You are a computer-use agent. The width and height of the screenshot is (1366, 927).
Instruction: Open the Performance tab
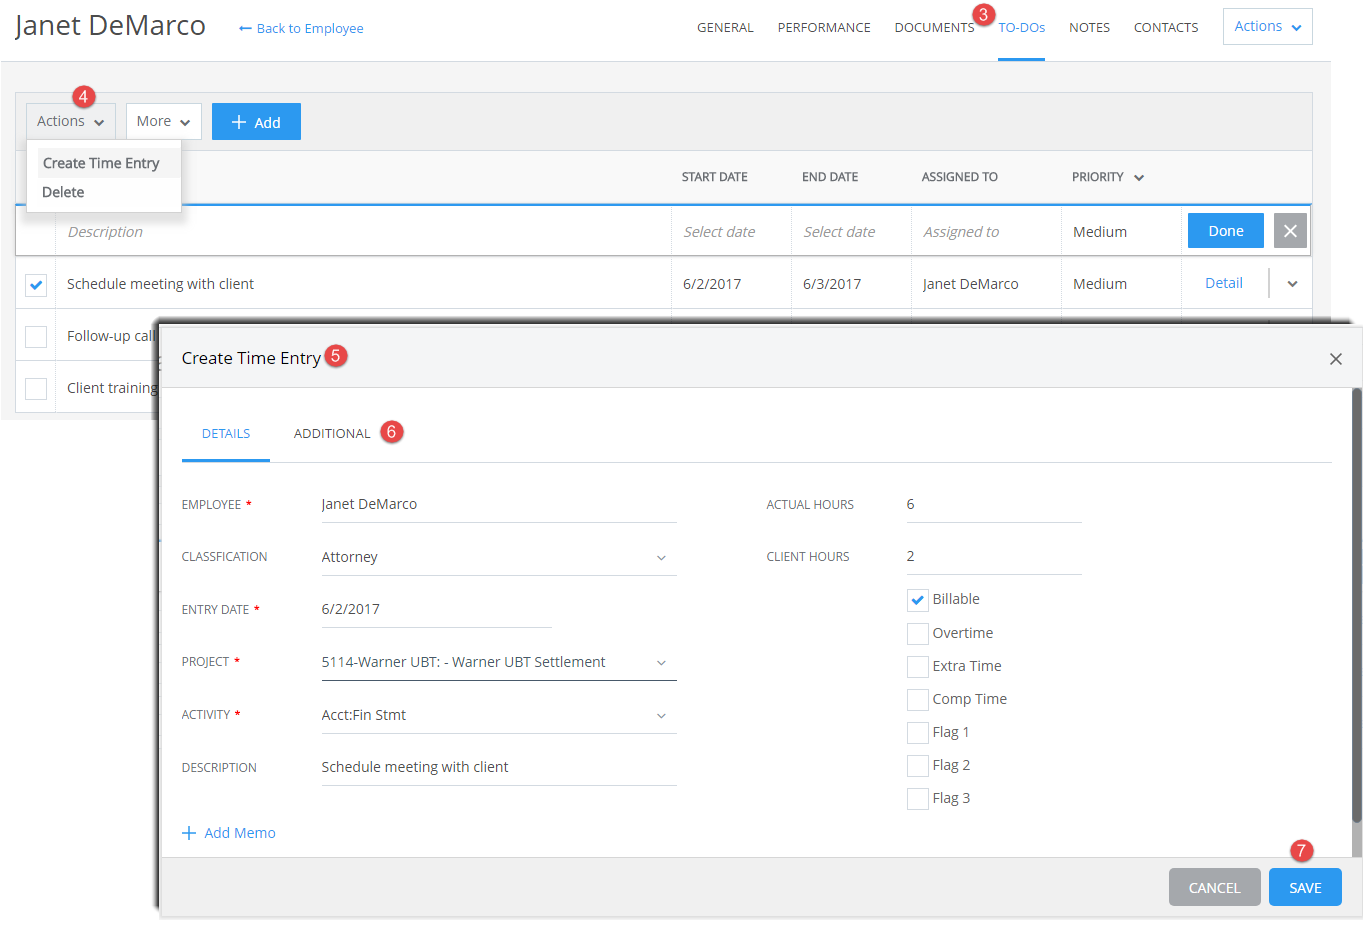[824, 28]
